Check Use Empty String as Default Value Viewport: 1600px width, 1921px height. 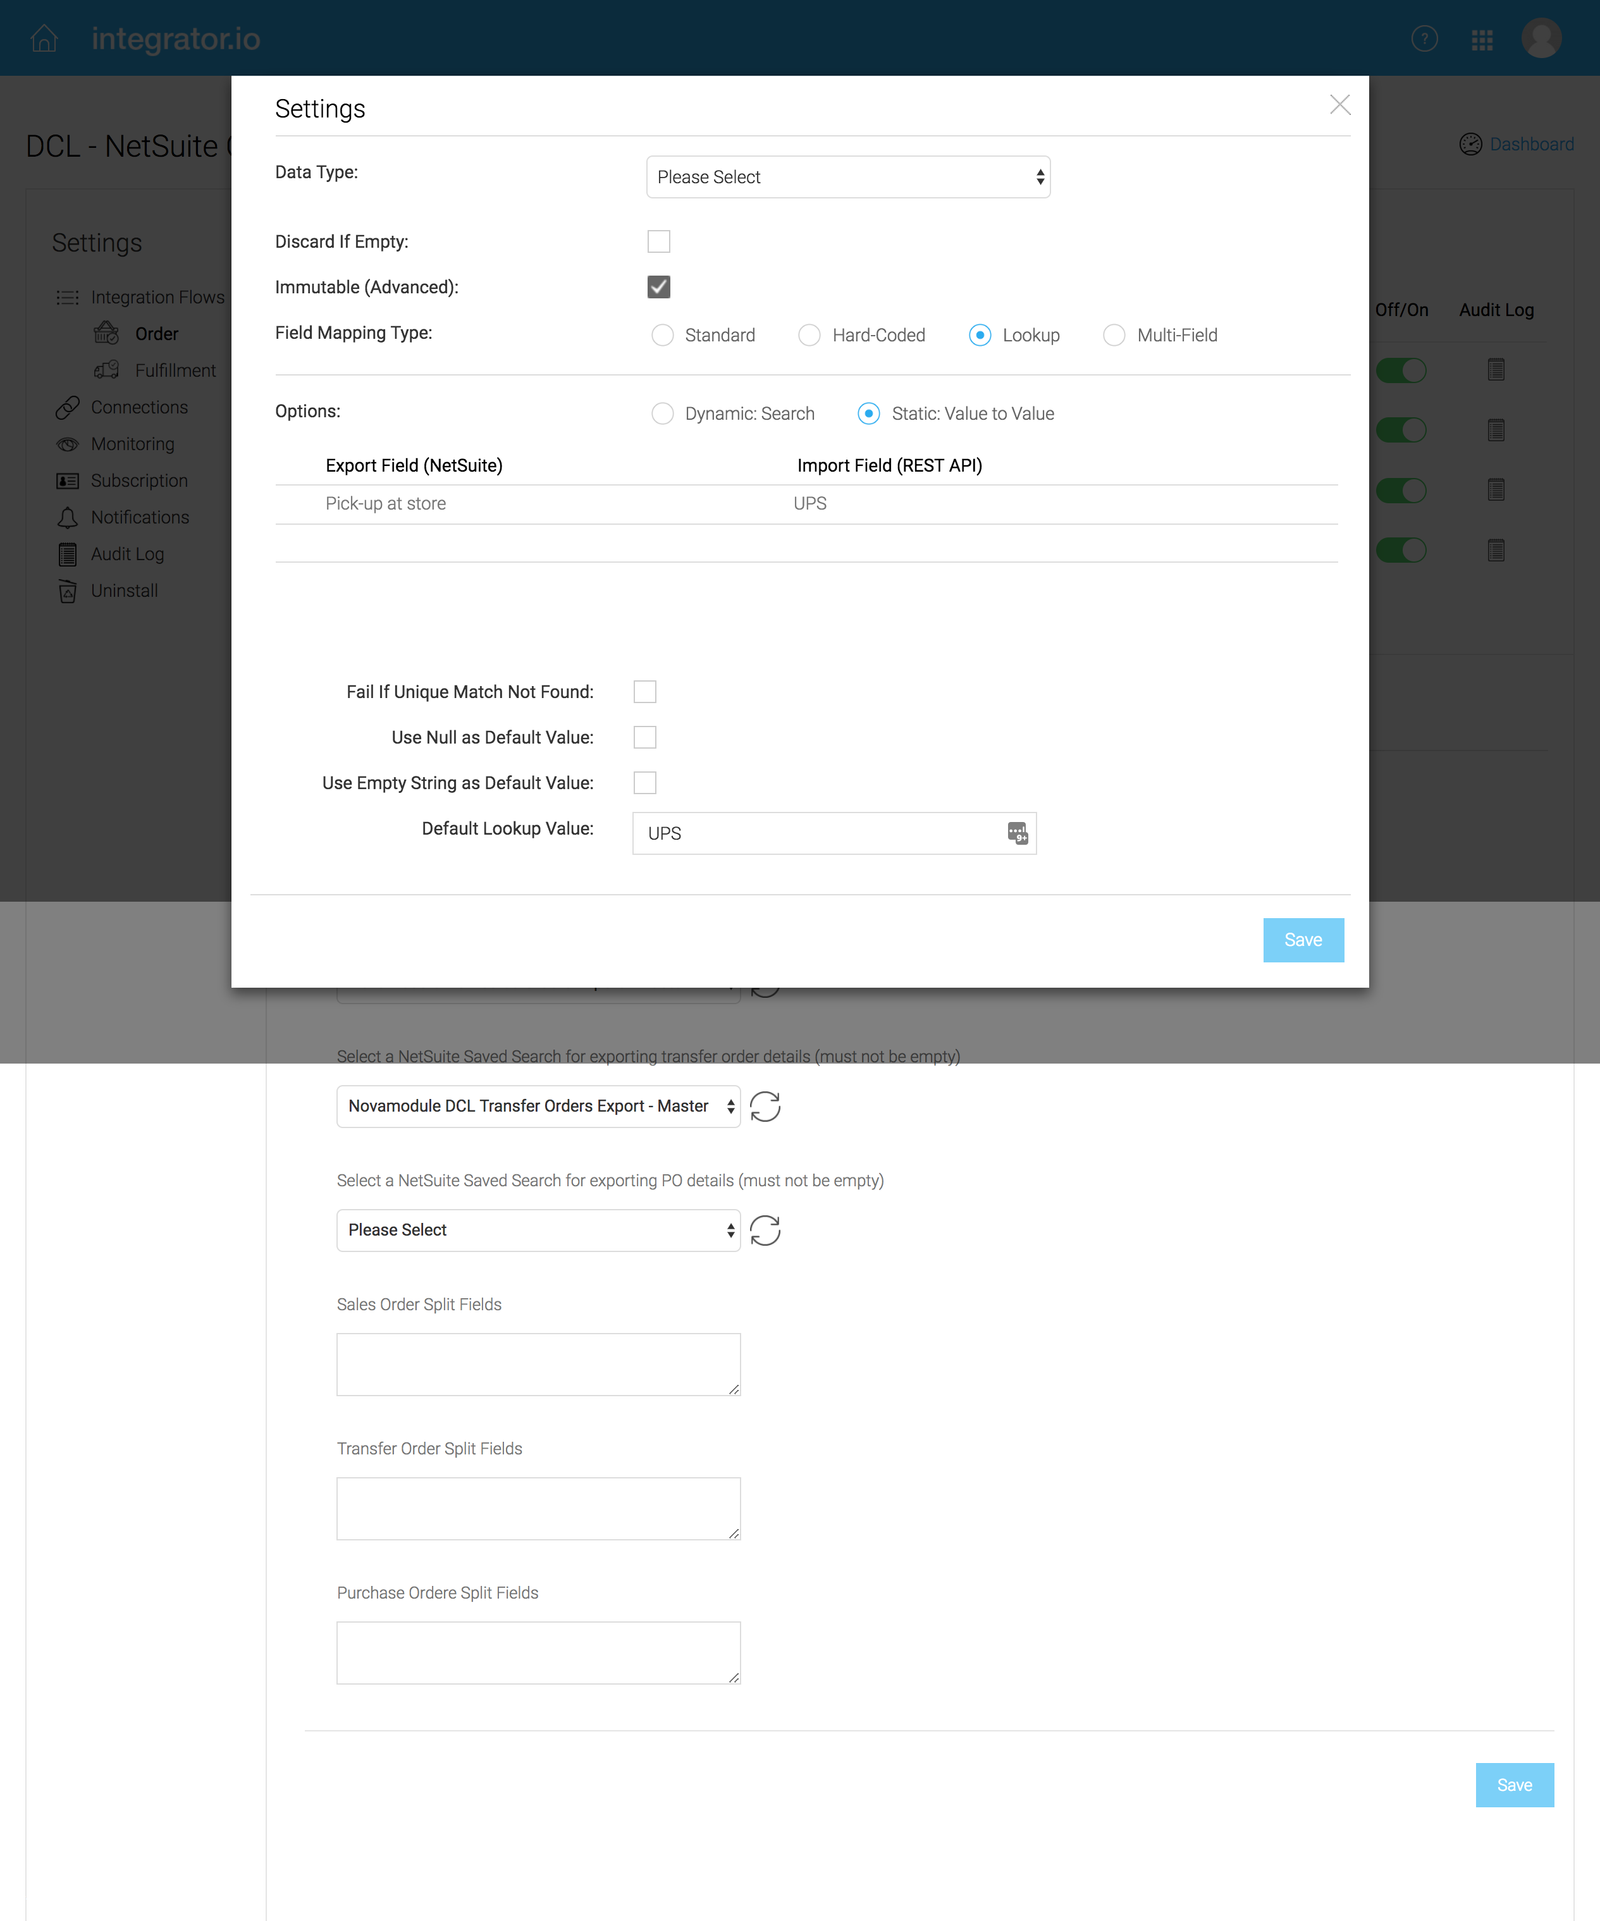pyautogui.click(x=645, y=783)
